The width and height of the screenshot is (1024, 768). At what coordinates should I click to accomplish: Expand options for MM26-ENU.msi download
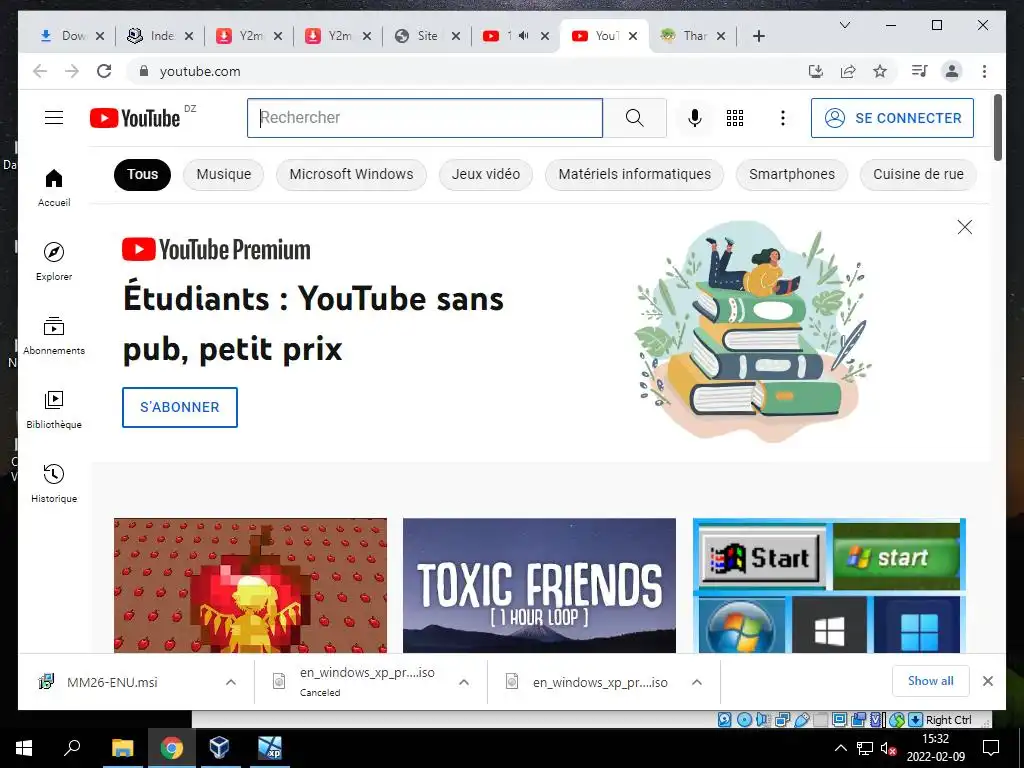pos(231,682)
